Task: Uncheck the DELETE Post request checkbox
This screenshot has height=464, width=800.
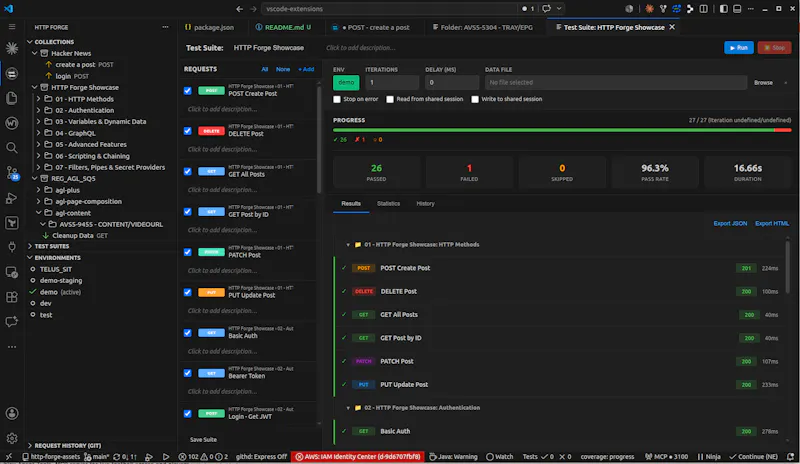Action: pyautogui.click(x=188, y=131)
